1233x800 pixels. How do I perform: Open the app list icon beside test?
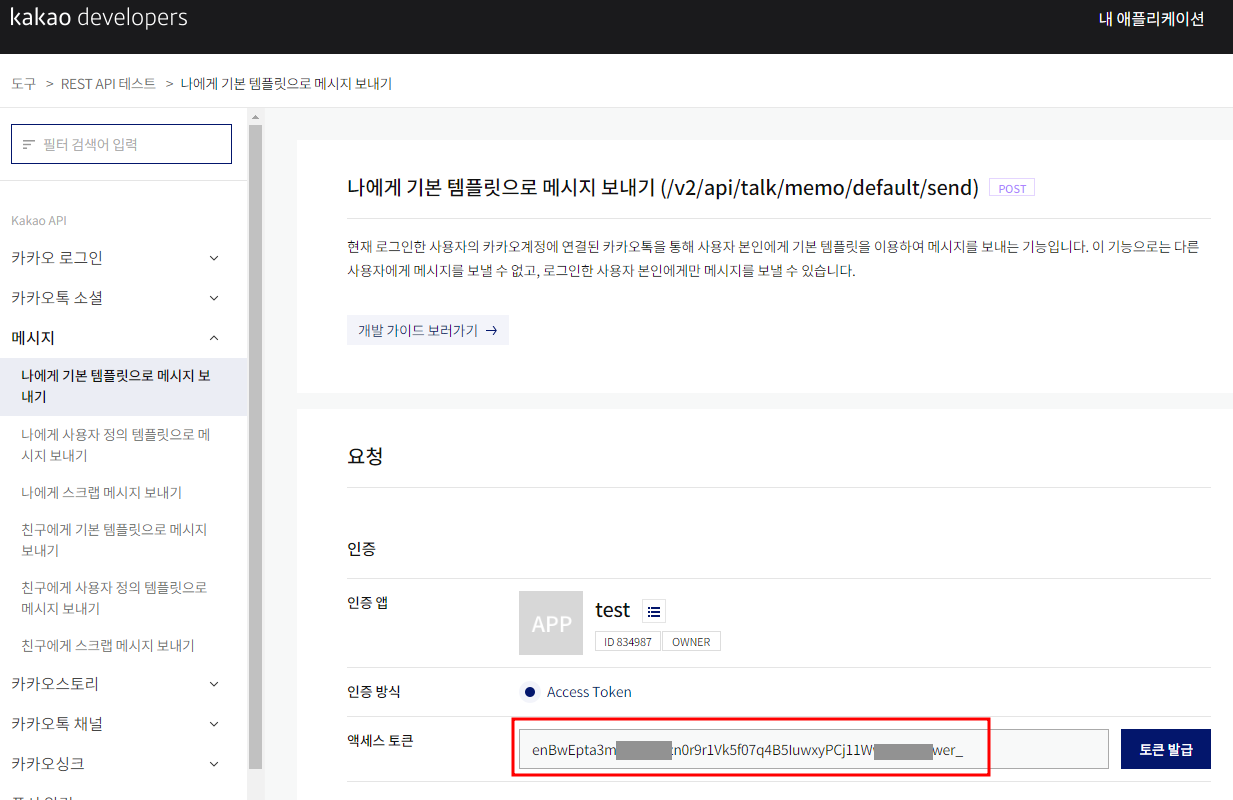654,611
